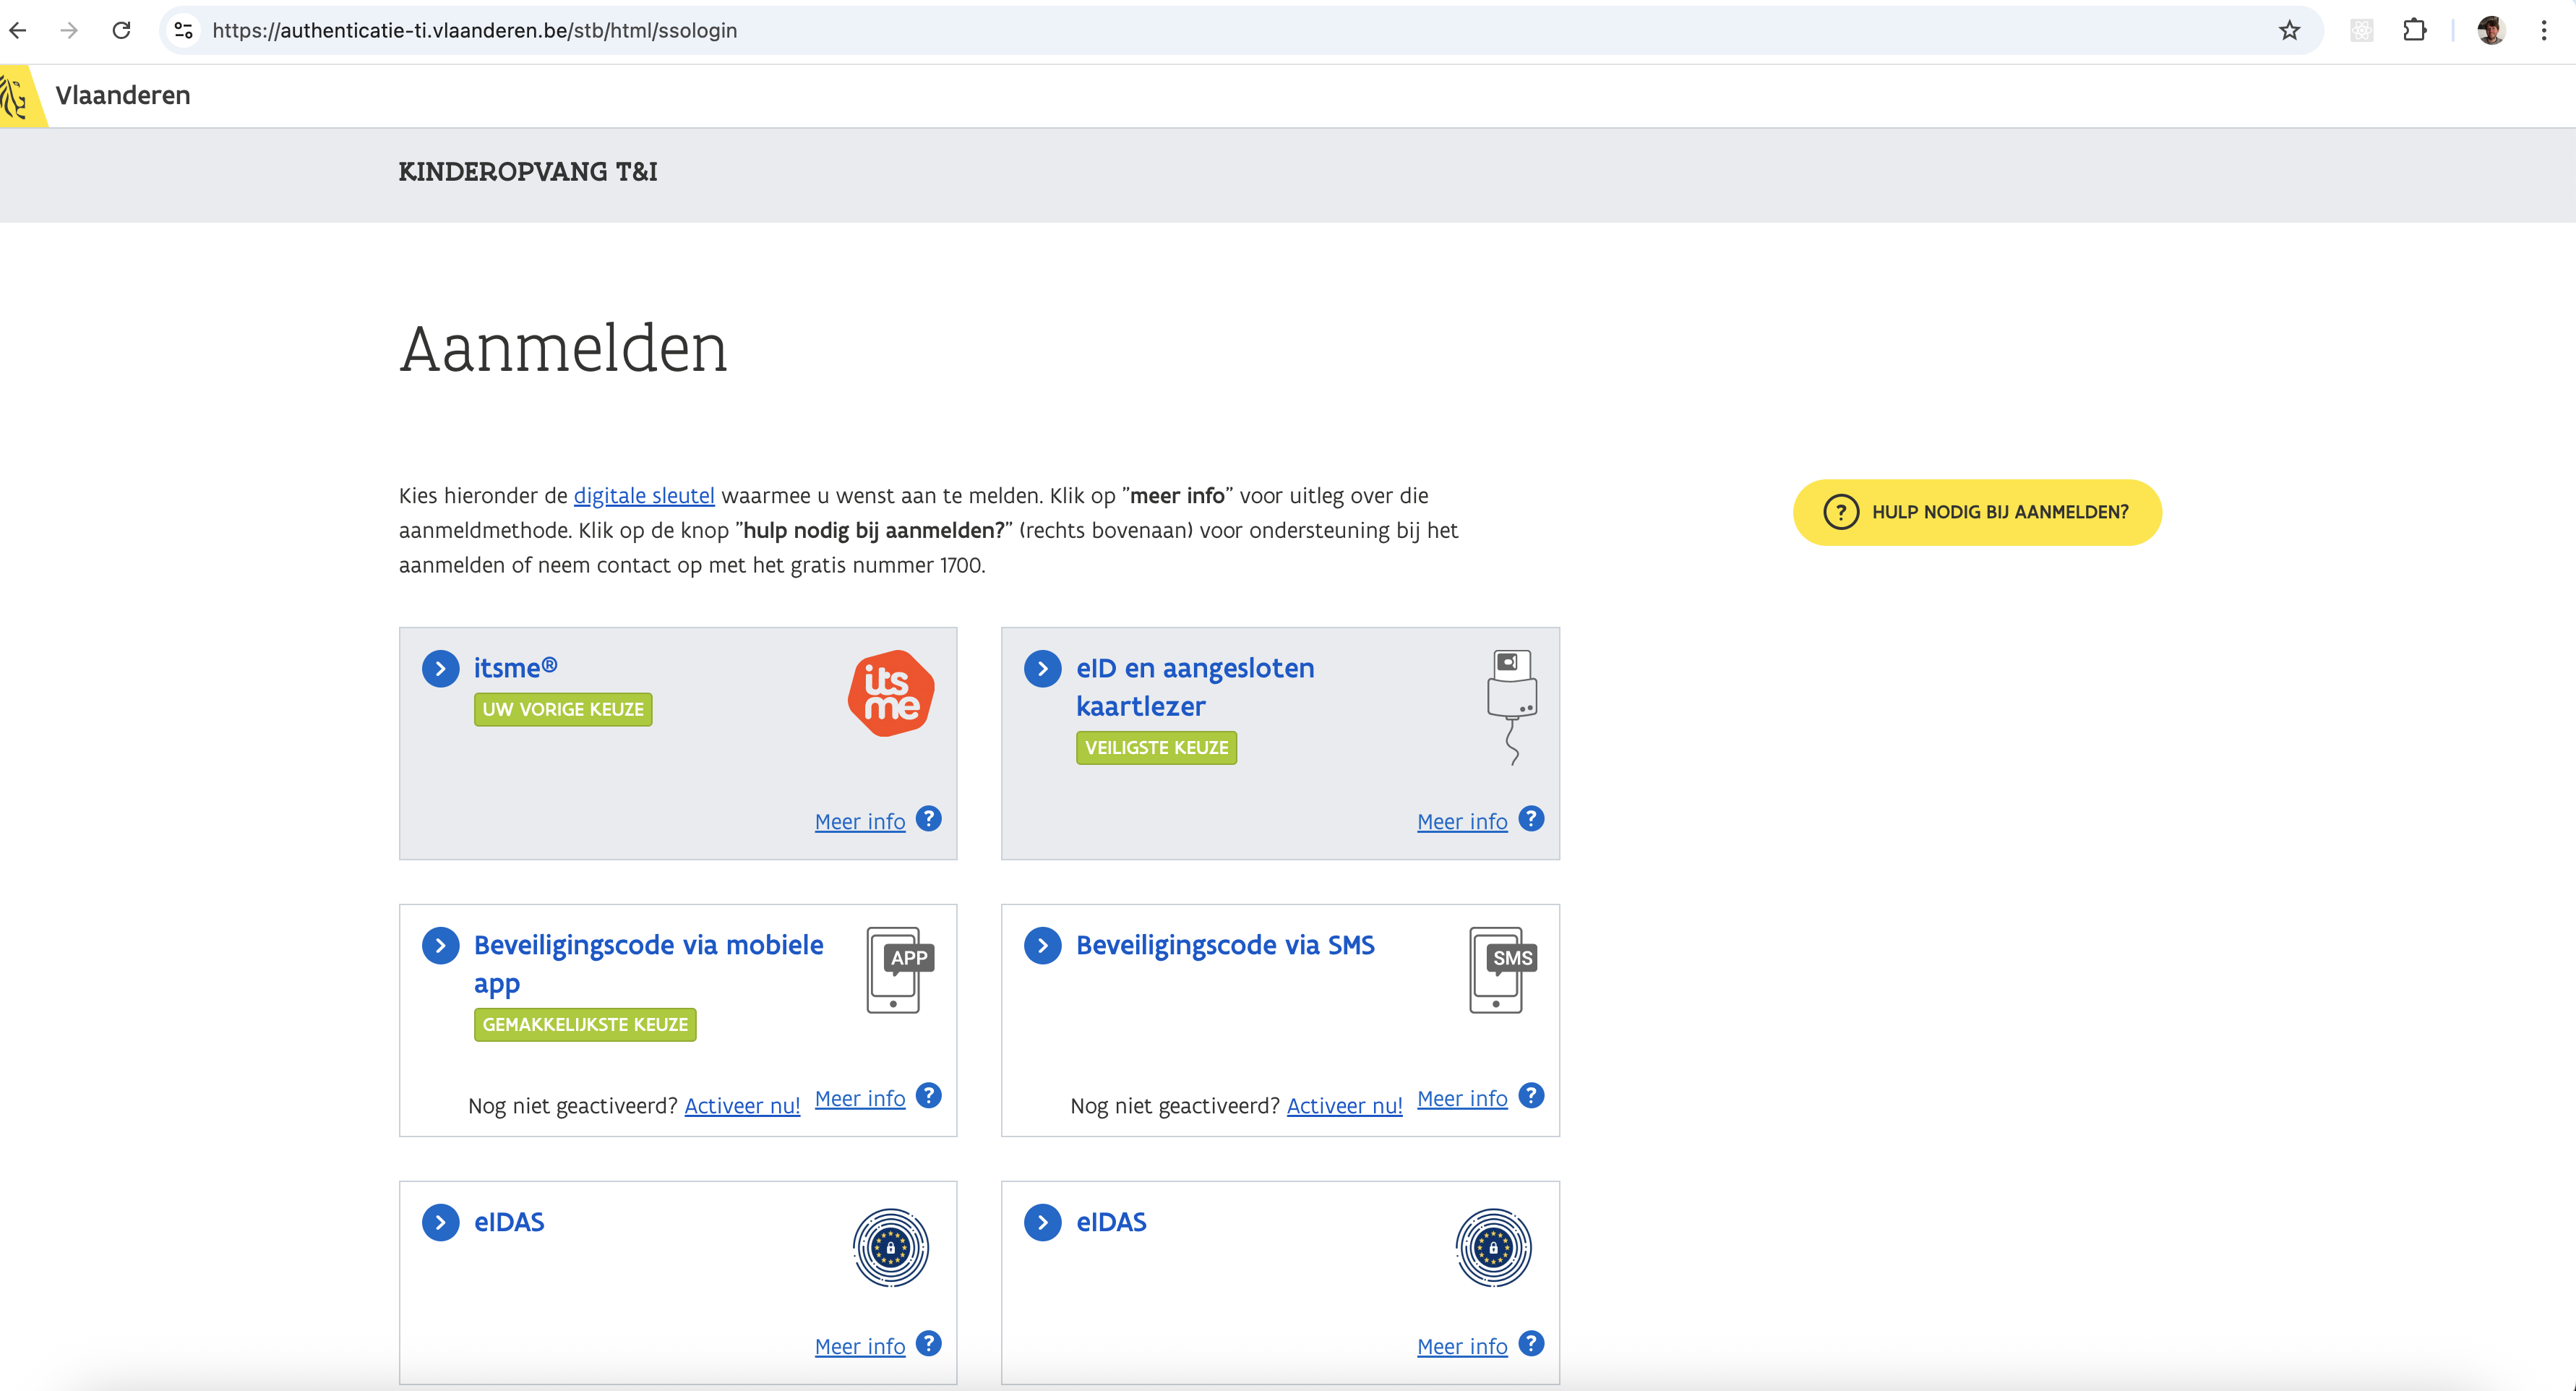Click the question mark beside itsme Meer info
The width and height of the screenshot is (2576, 1391).
pos(929,819)
